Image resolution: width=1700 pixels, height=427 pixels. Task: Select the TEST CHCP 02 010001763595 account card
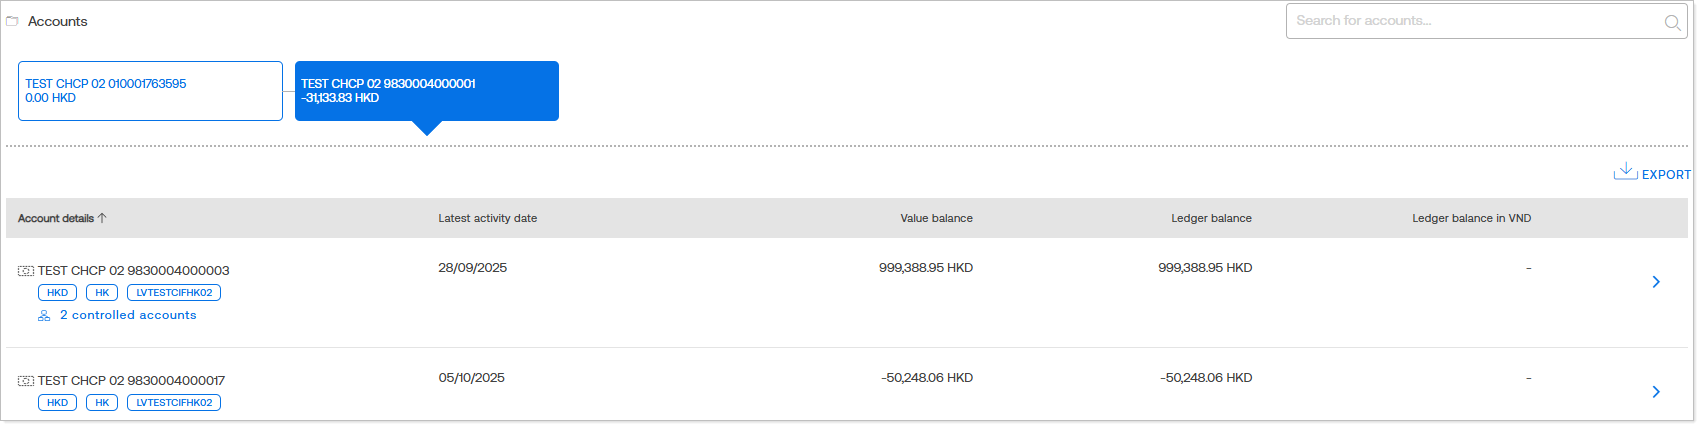pos(150,91)
